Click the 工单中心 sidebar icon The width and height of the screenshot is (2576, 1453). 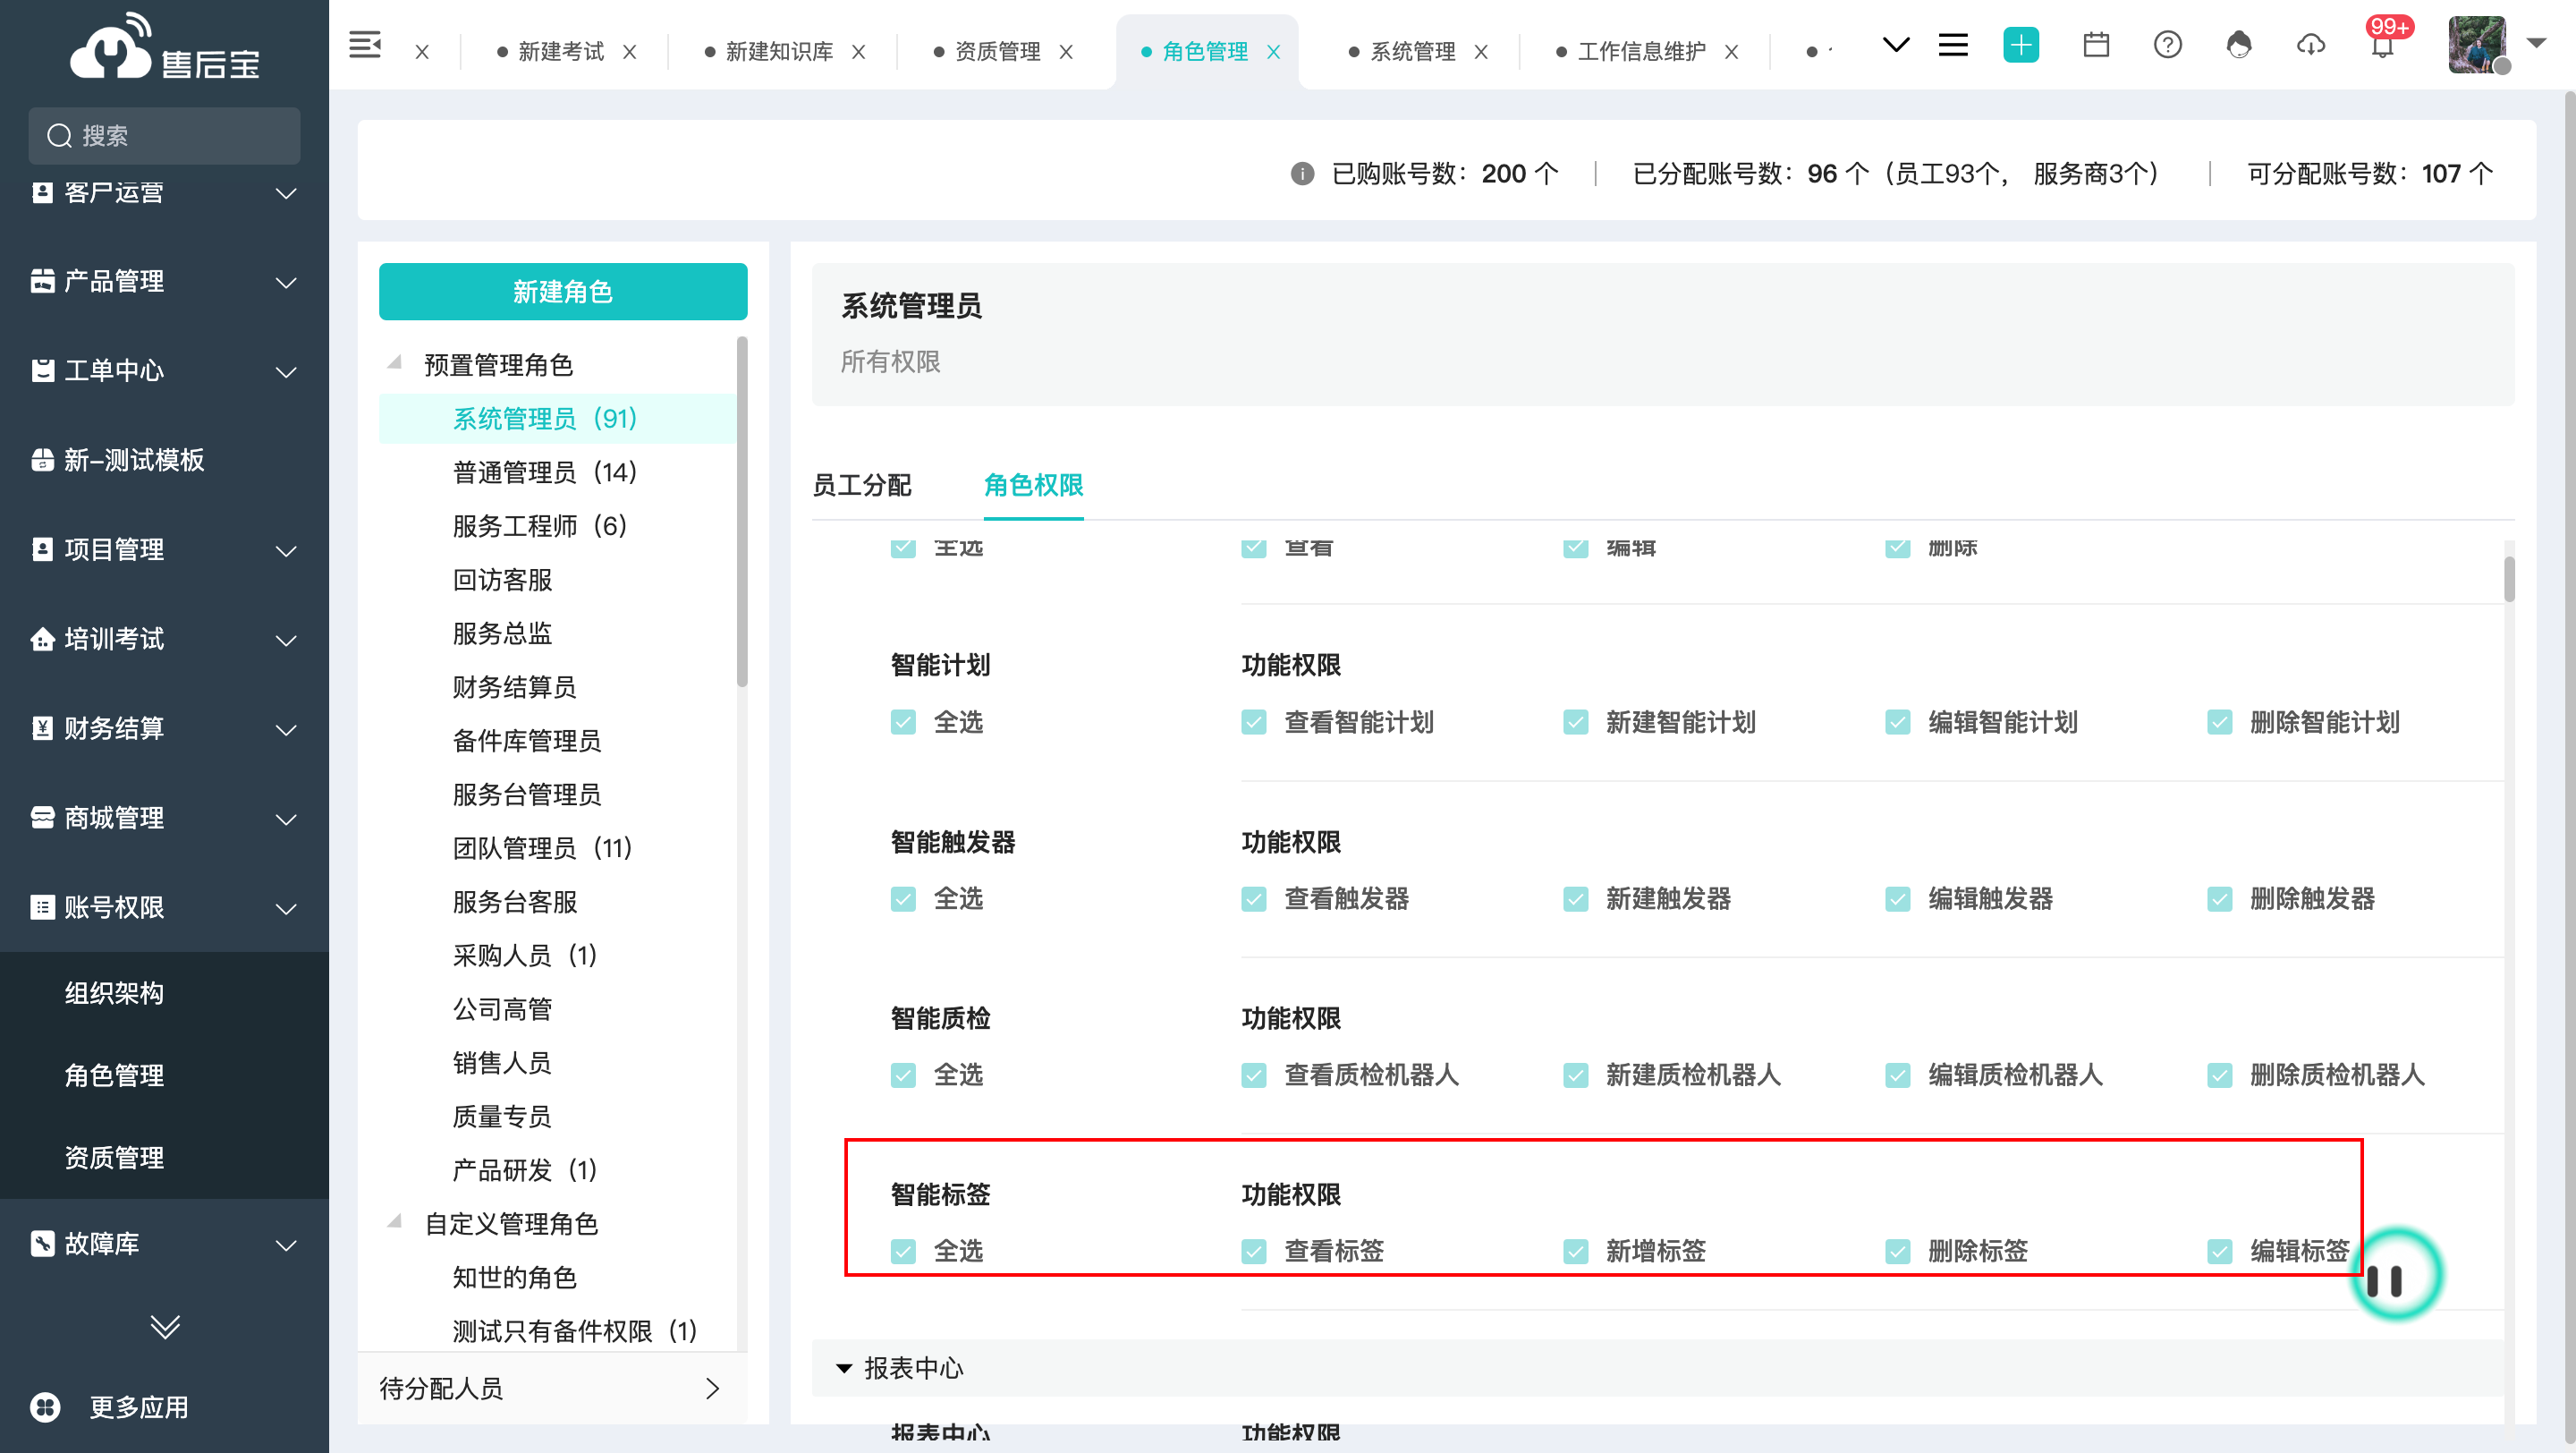coord(42,371)
